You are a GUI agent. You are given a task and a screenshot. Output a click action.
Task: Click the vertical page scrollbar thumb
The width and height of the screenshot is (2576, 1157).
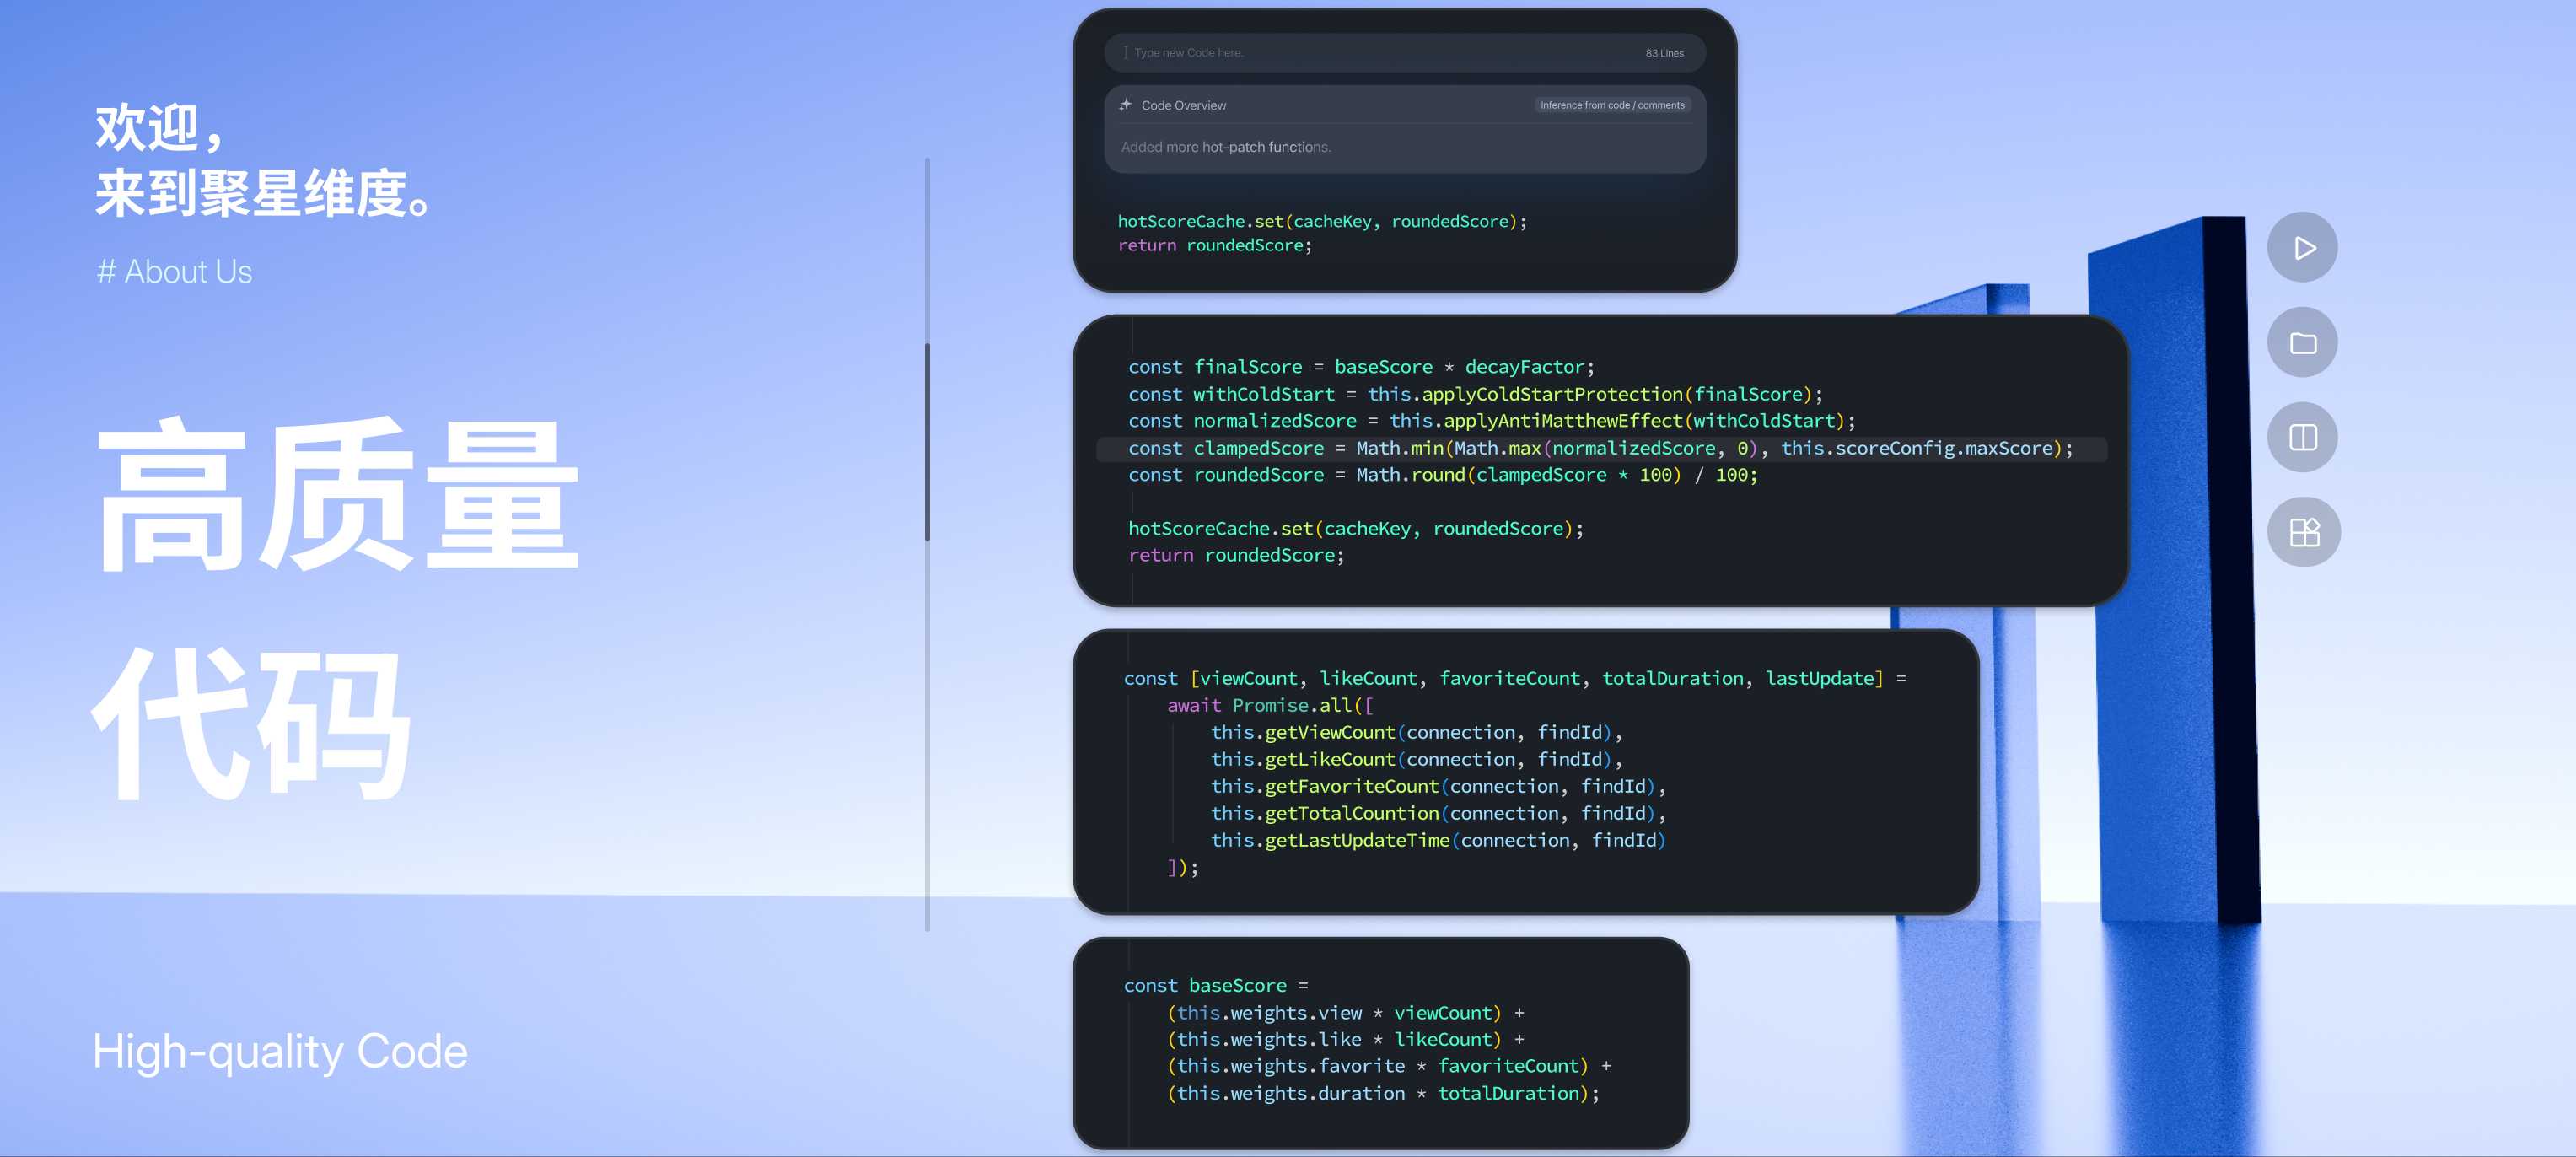pyautogui.click(x=927, y=440)
